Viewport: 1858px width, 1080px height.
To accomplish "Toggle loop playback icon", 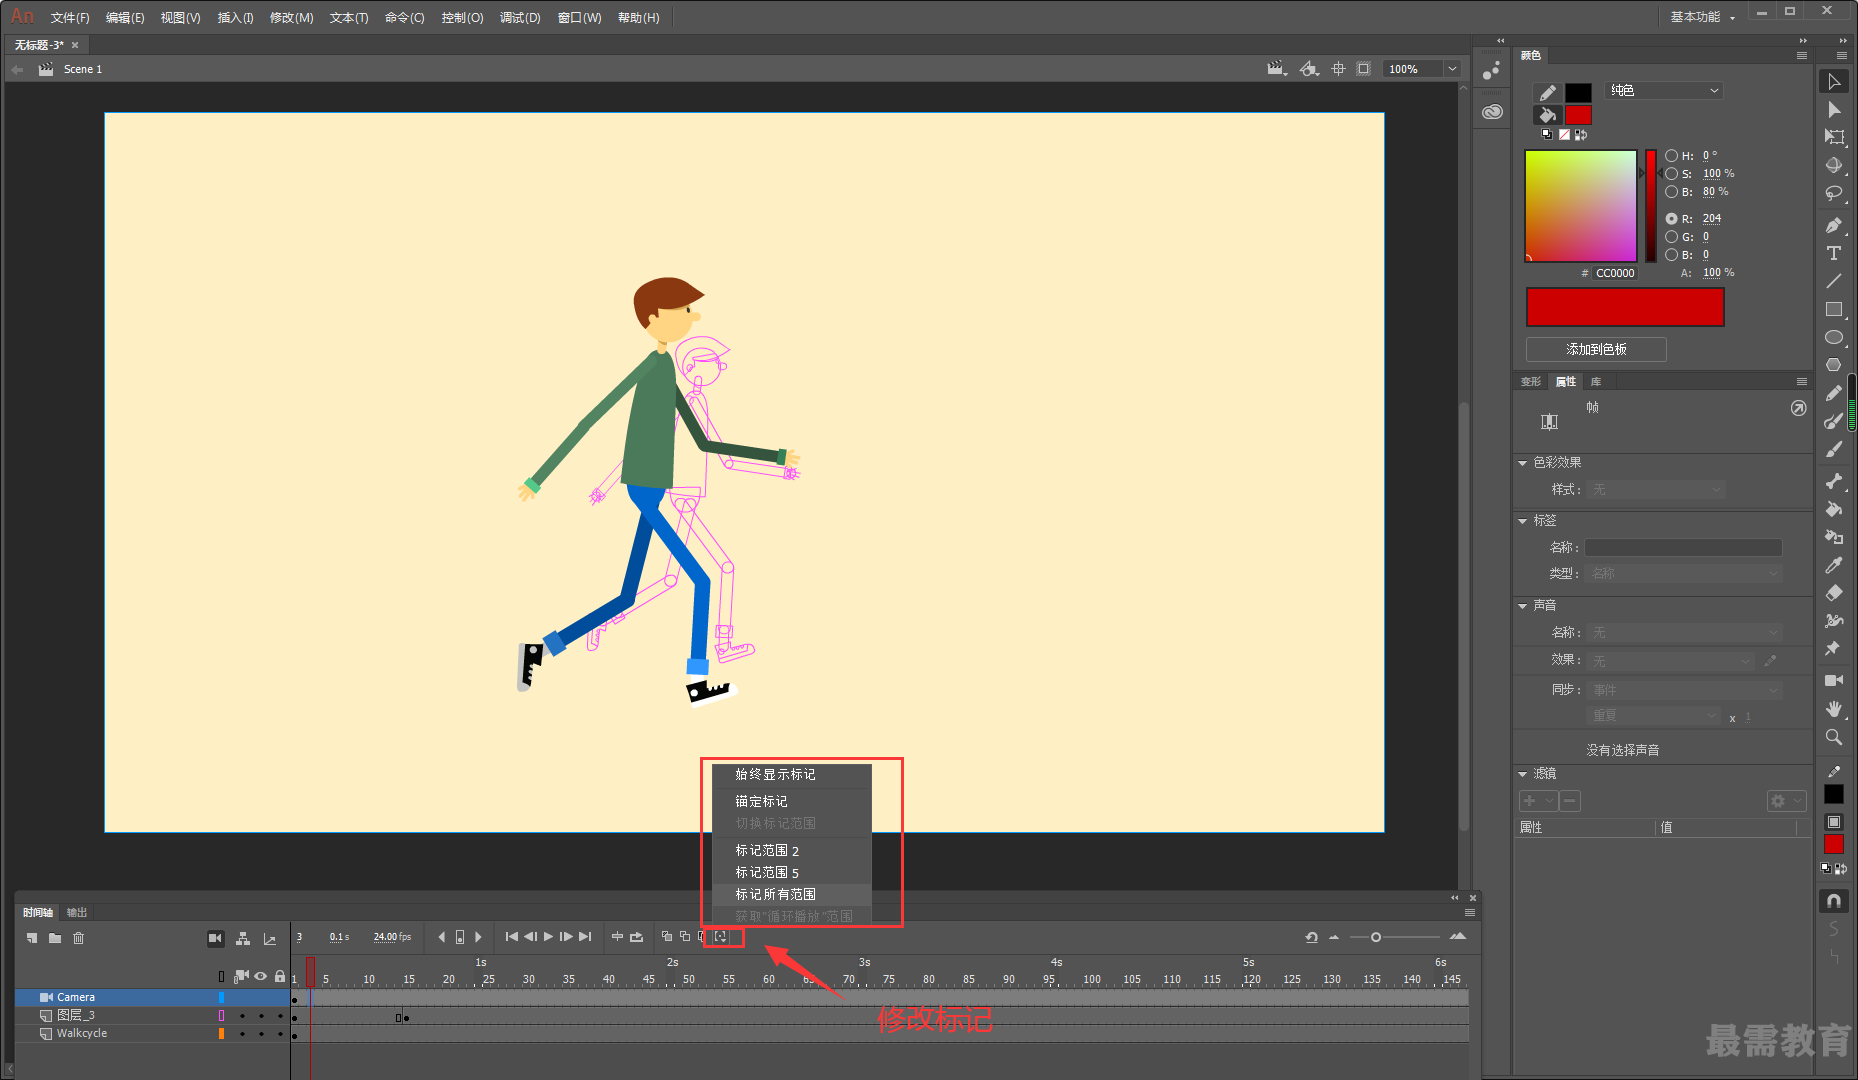I will (x=636, y=937).
